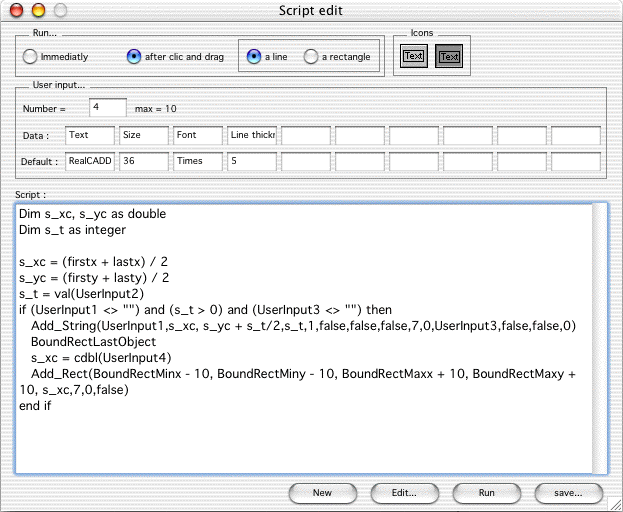
Task: Click the Default field with Times
Action: click(x=198, y=162)
